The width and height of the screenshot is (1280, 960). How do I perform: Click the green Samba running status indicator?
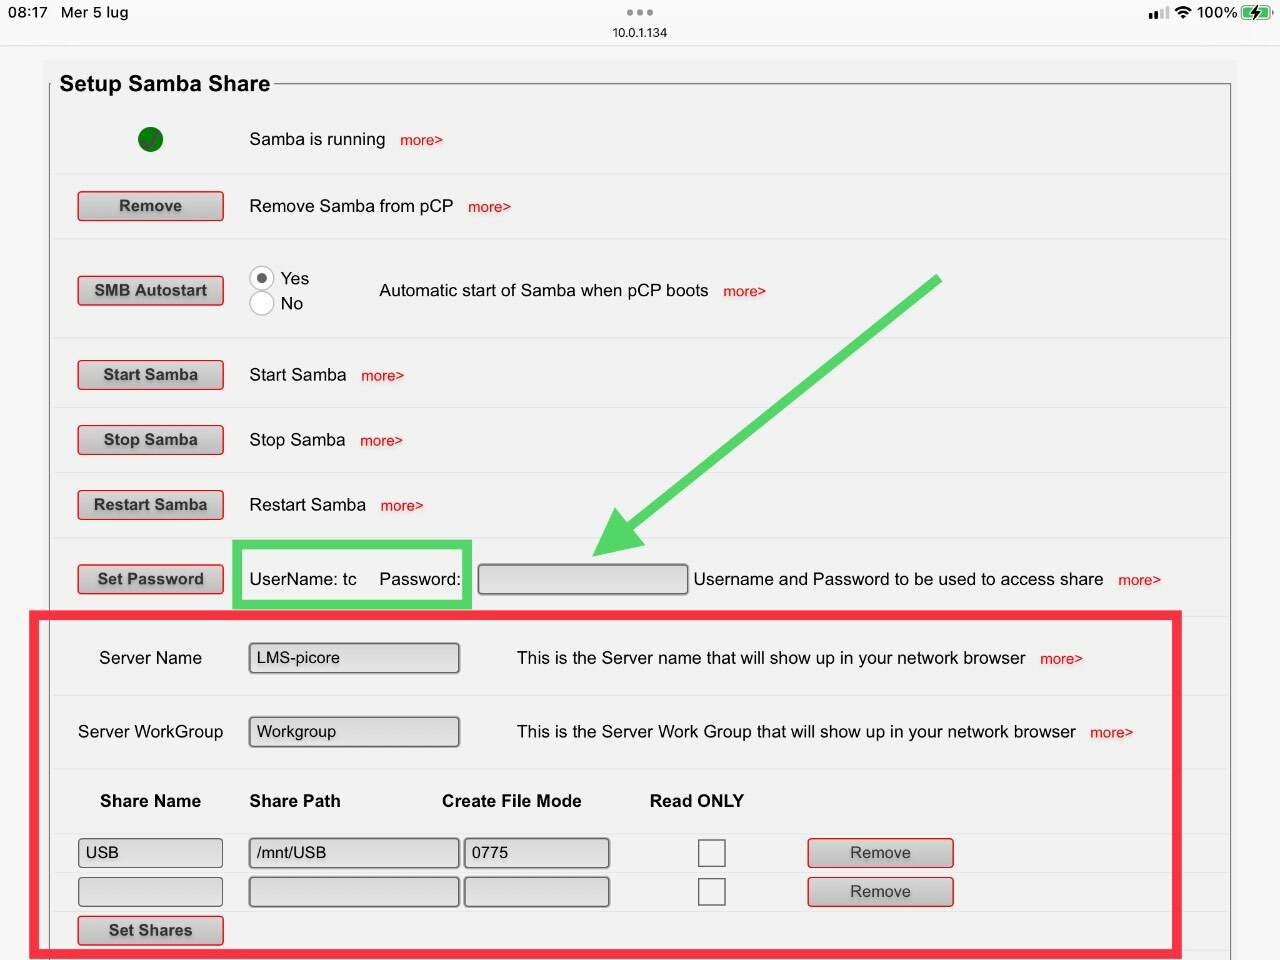click(150, 139)
